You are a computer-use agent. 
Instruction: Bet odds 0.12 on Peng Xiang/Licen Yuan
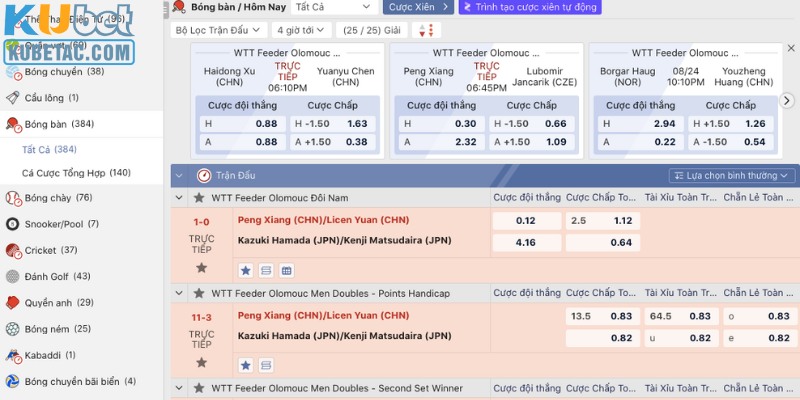click(527, 221)
